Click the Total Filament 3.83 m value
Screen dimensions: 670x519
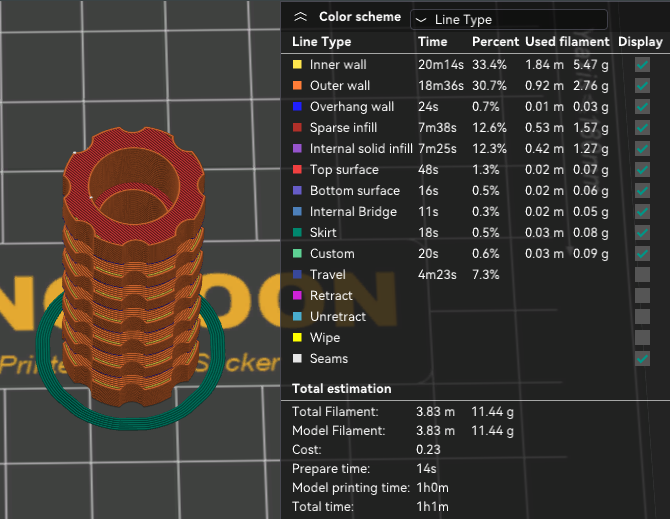435,411
